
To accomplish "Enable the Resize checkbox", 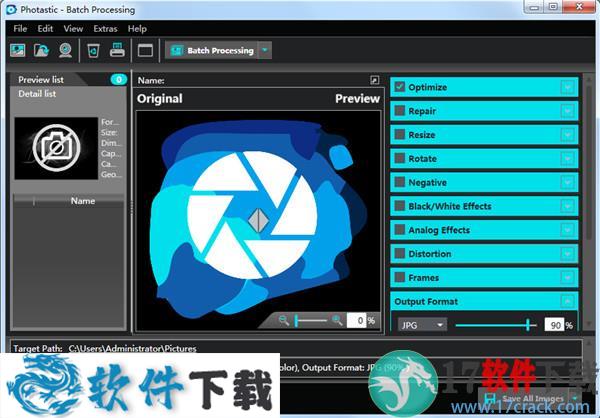I will (400, 134).
